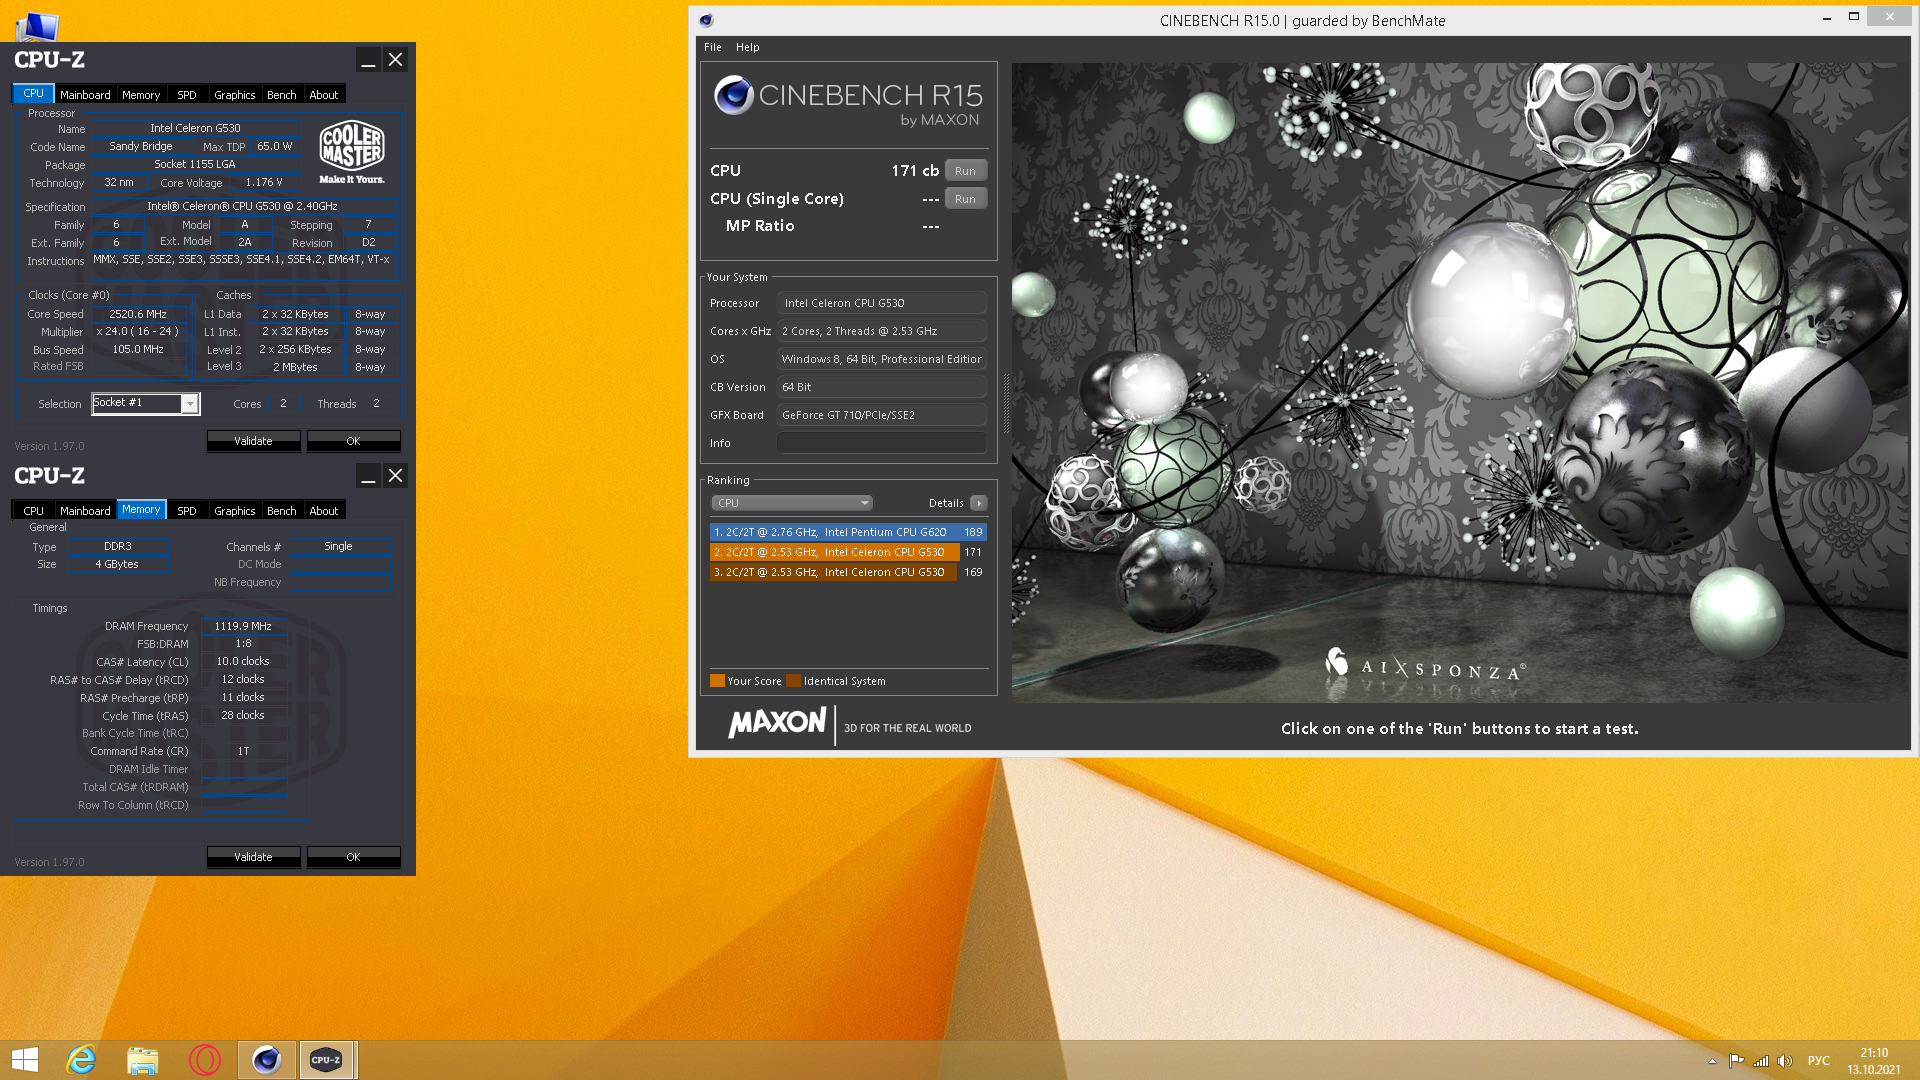1920x1080 pixels.
Task: Click OK in lower CPU-Z window
Action: [353, 857]
